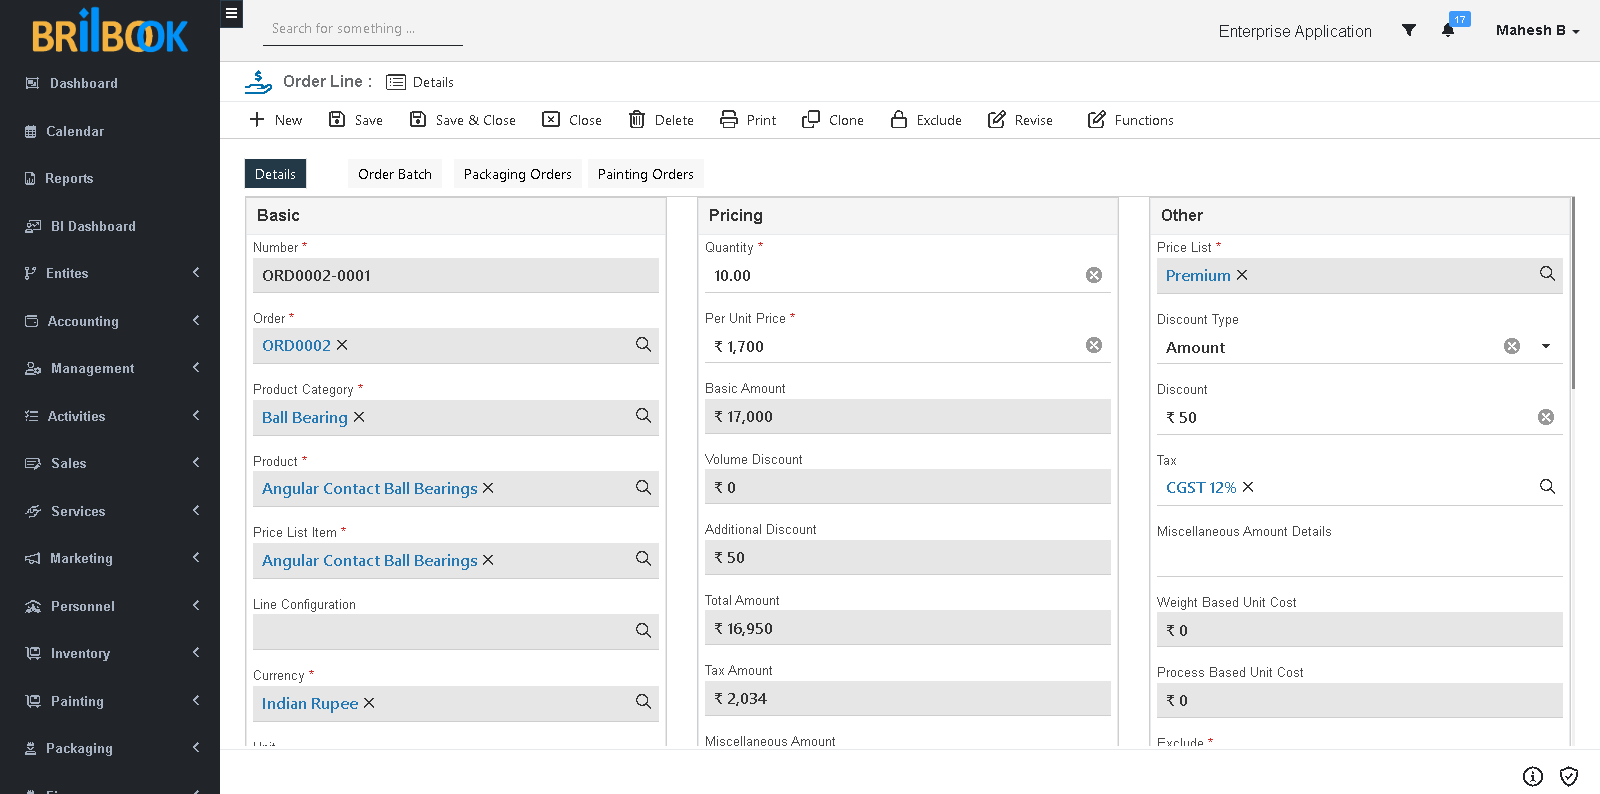Viewport: 1600px width, 794px height.
Task: Clear the Discount Type selection
Action: 1512,346
